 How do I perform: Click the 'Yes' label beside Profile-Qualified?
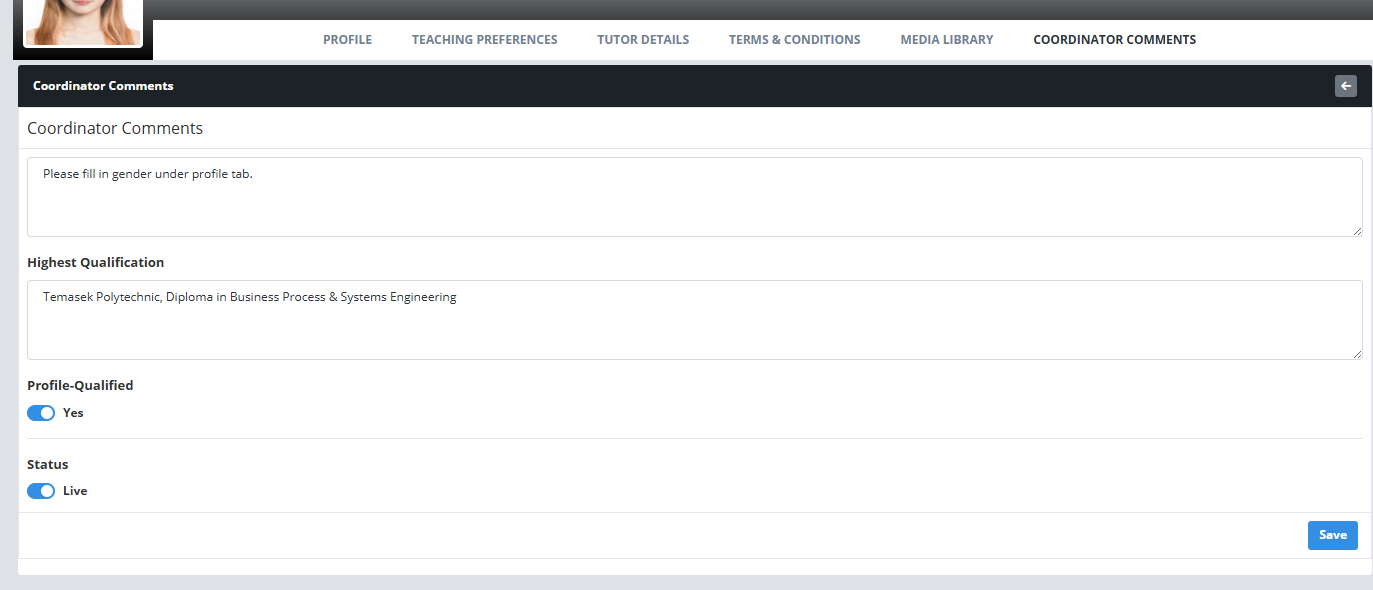73,413
